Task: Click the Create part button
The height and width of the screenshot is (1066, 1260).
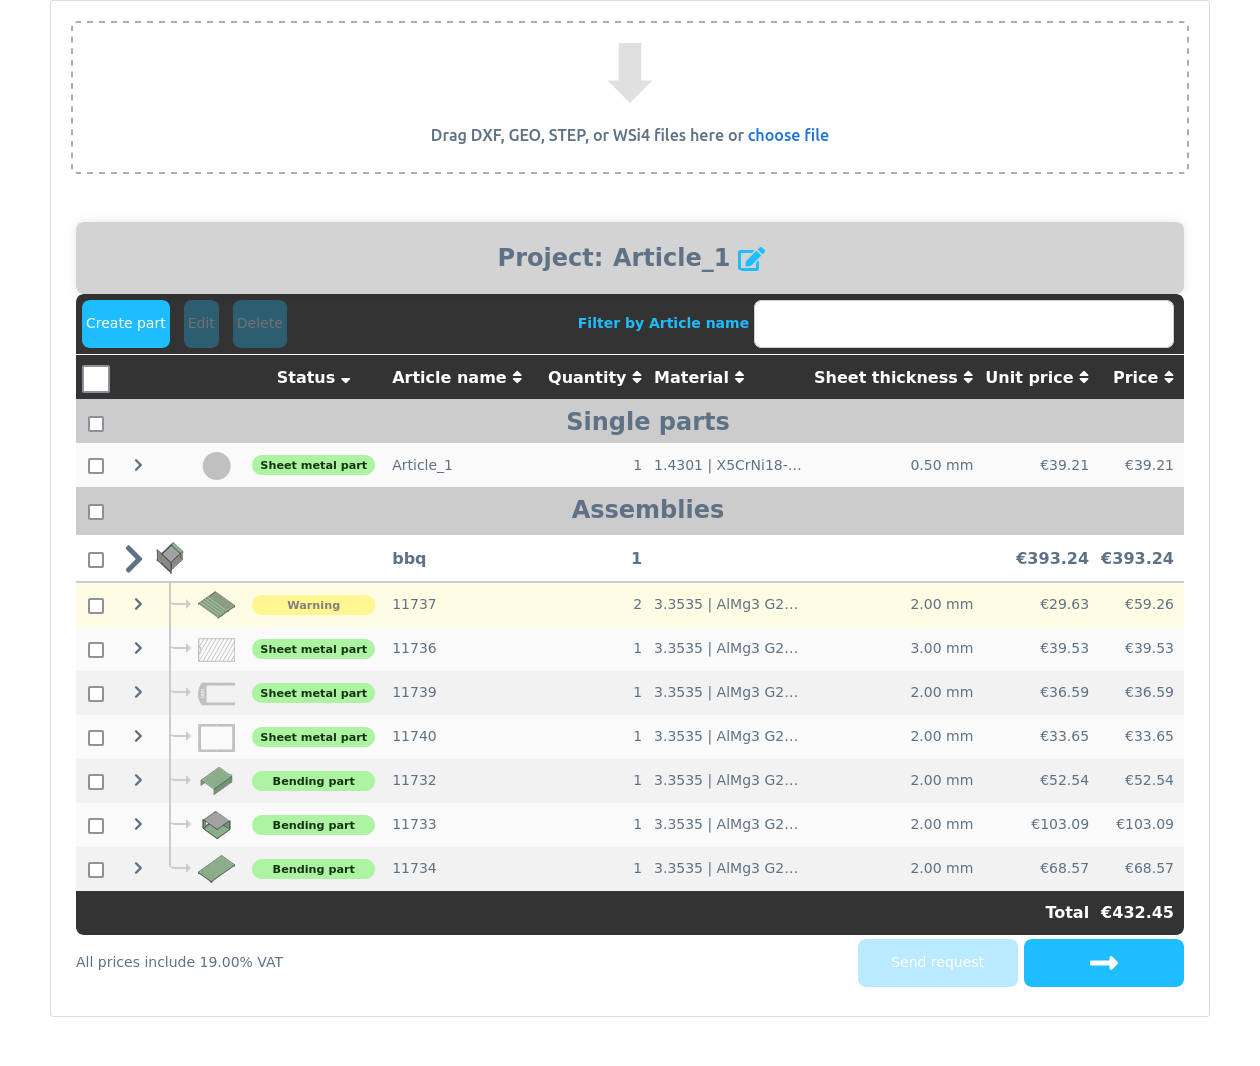Action: 126,324
